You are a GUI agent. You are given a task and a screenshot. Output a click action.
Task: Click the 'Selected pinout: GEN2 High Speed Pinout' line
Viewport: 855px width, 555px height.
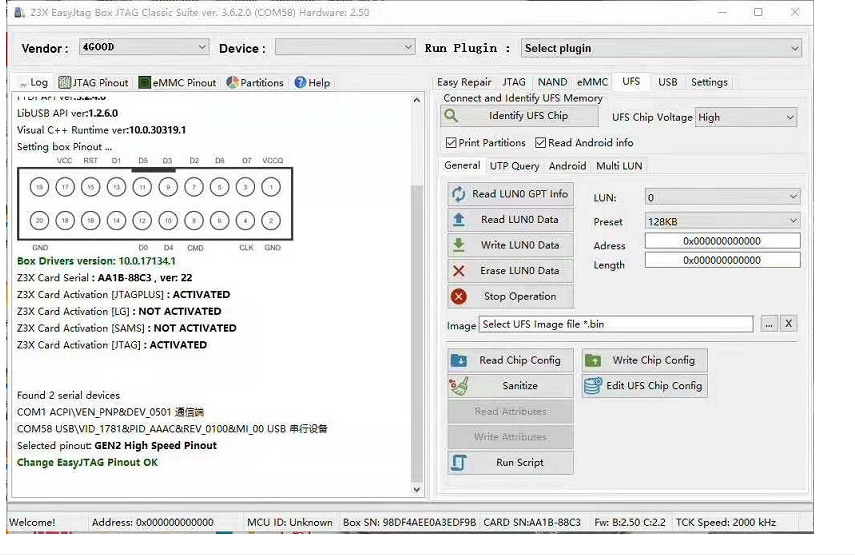pos(117,445)
